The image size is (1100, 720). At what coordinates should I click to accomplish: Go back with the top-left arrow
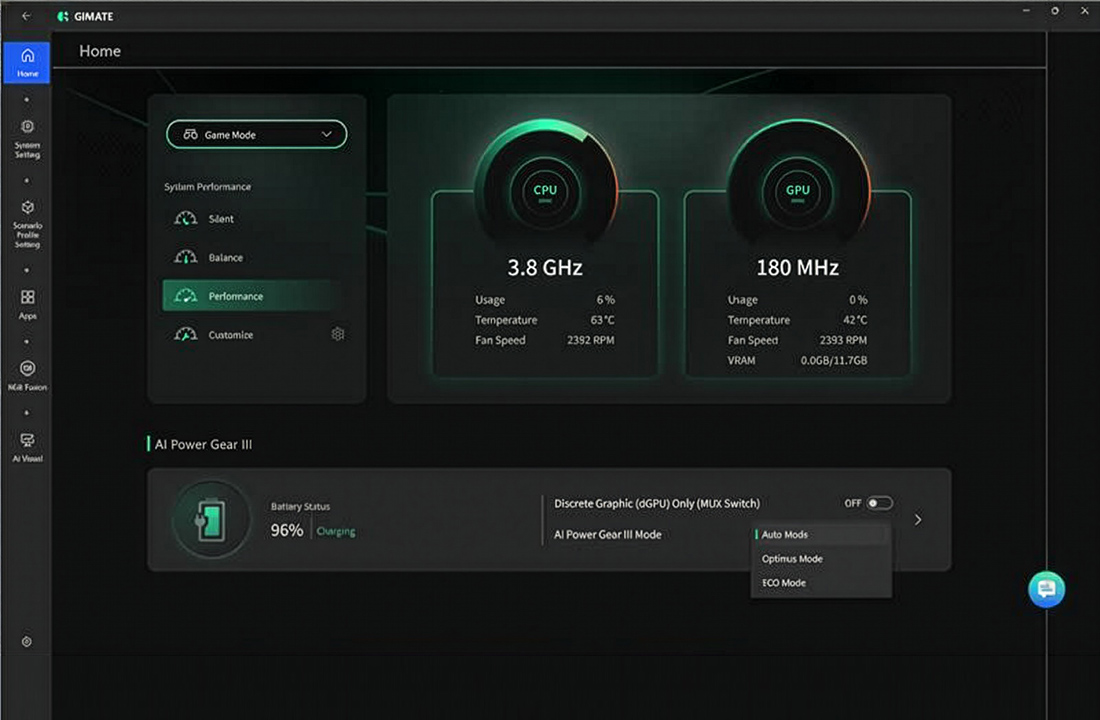pyautogui.click(x=26, y=15)
